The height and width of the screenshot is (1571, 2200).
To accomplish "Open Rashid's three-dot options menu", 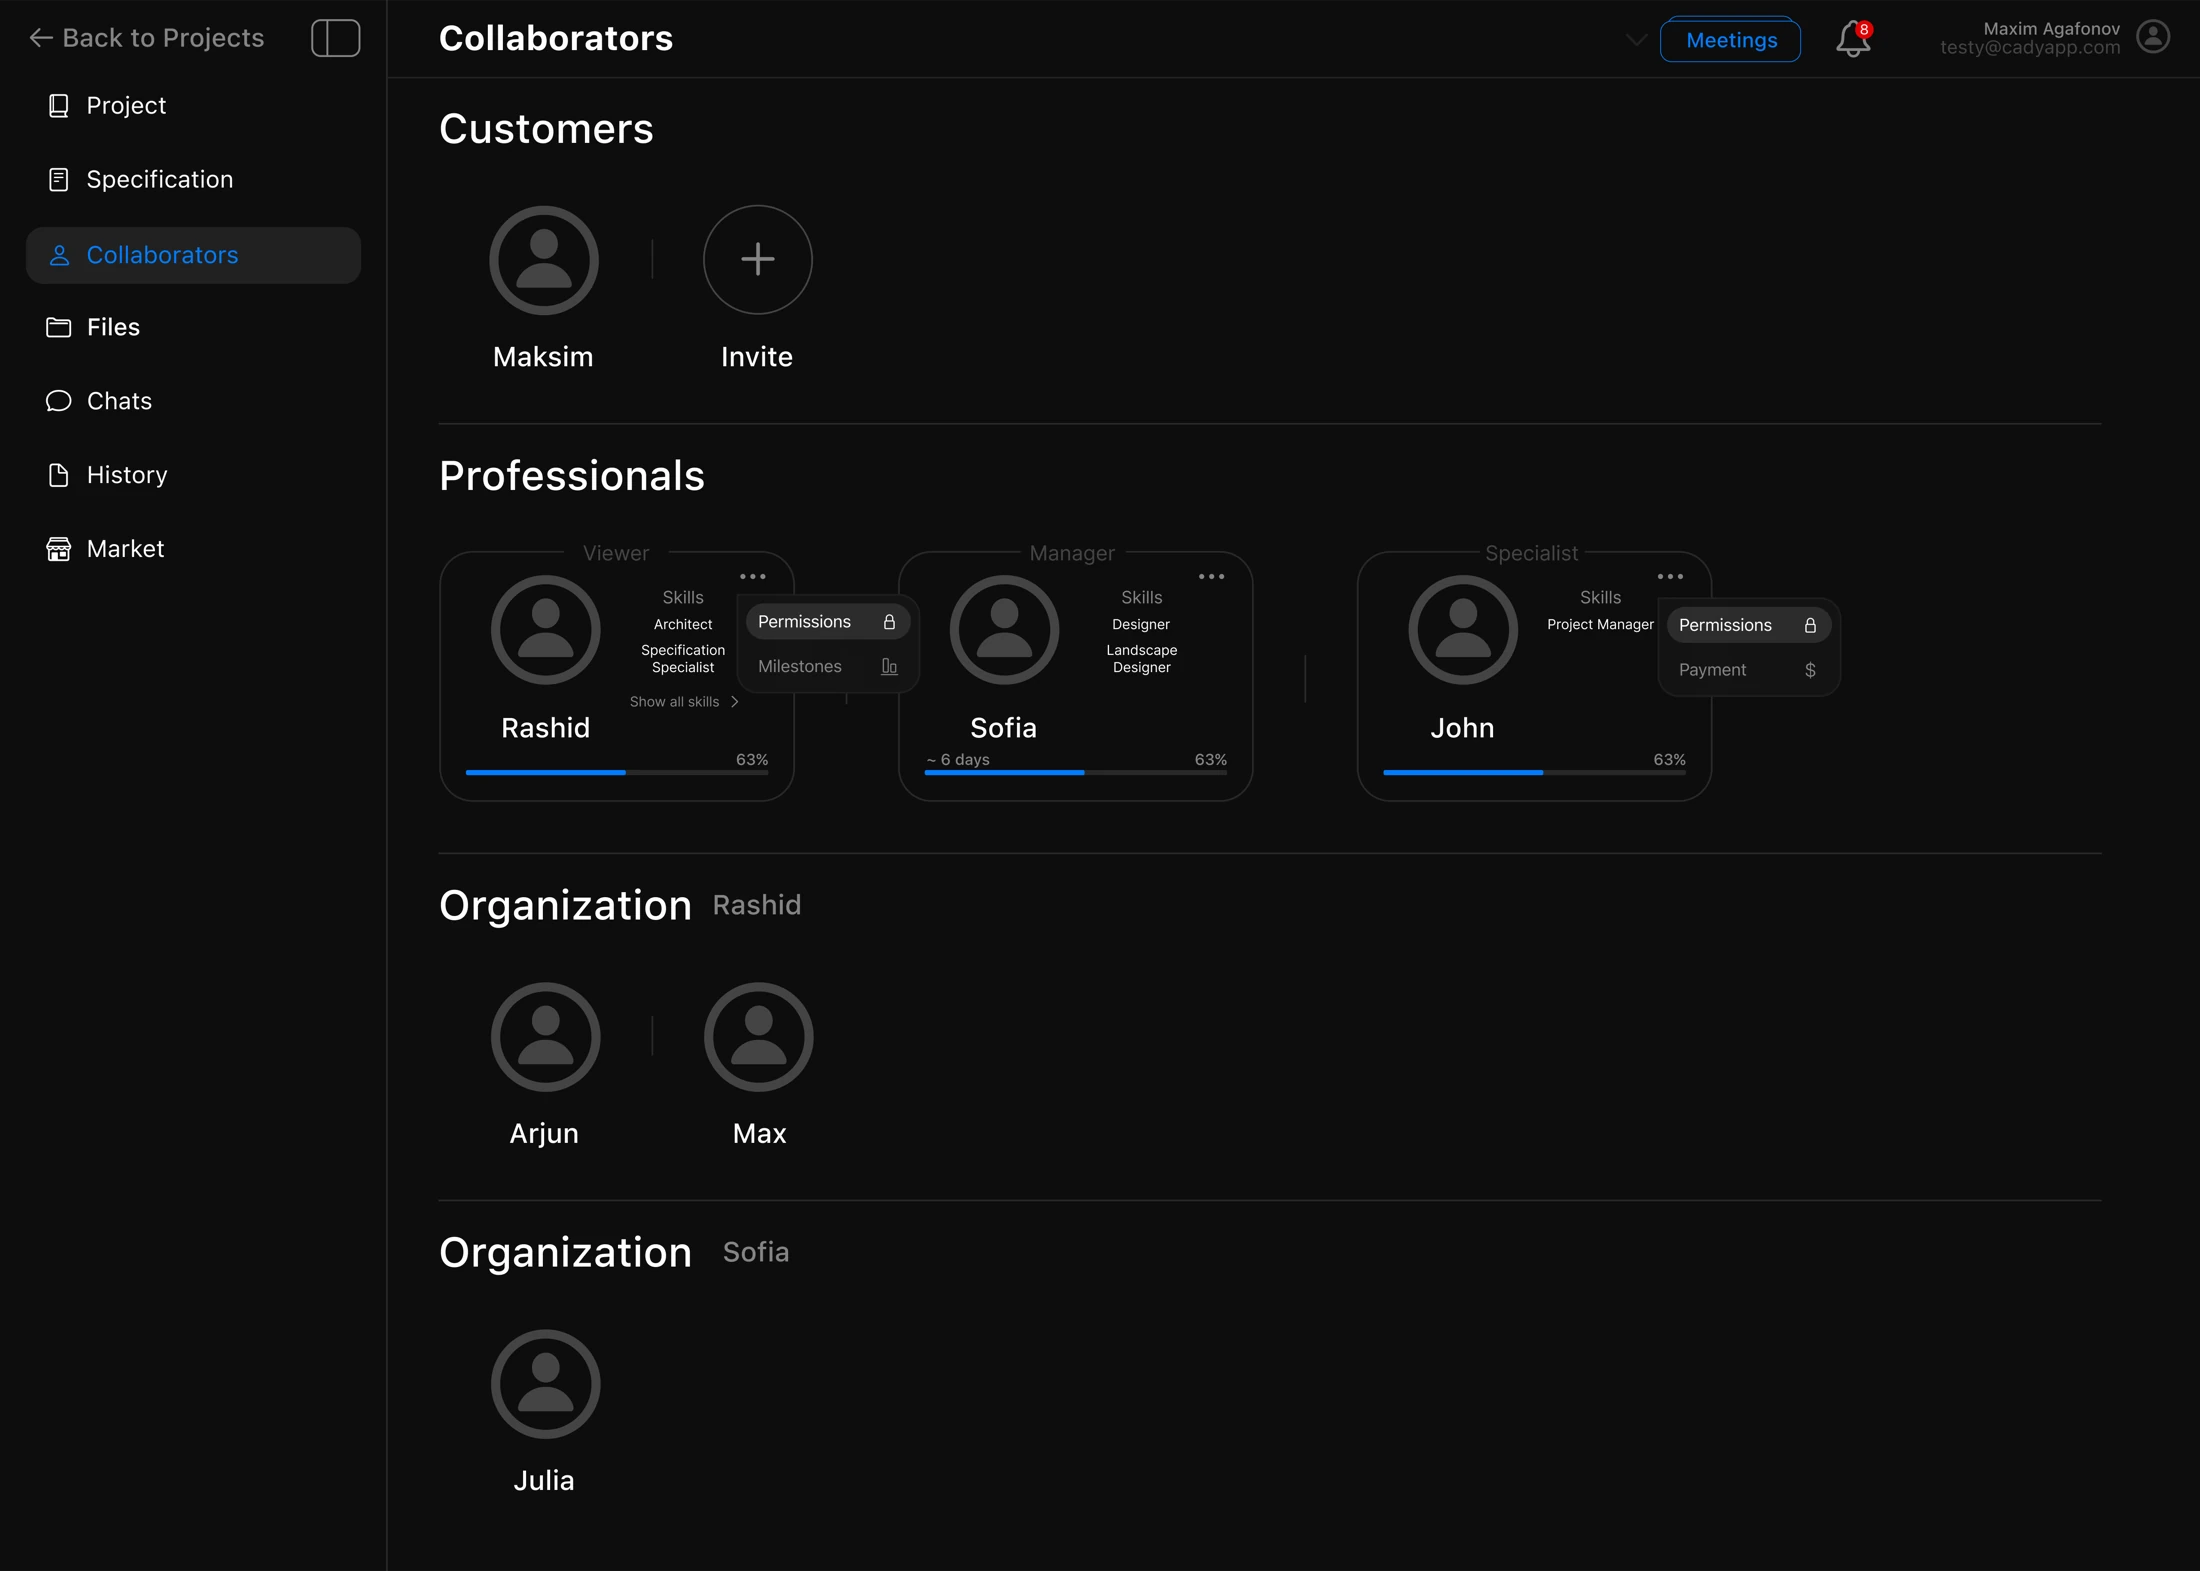I will [x=753, y=577].
